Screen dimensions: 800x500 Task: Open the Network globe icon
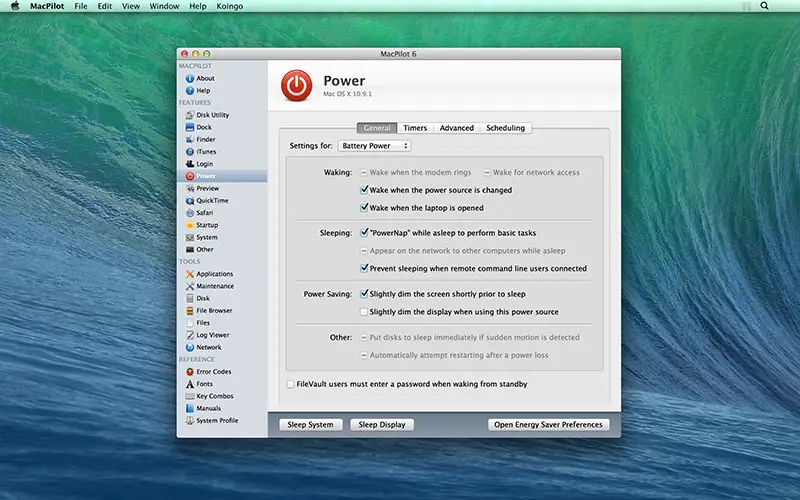190,347
